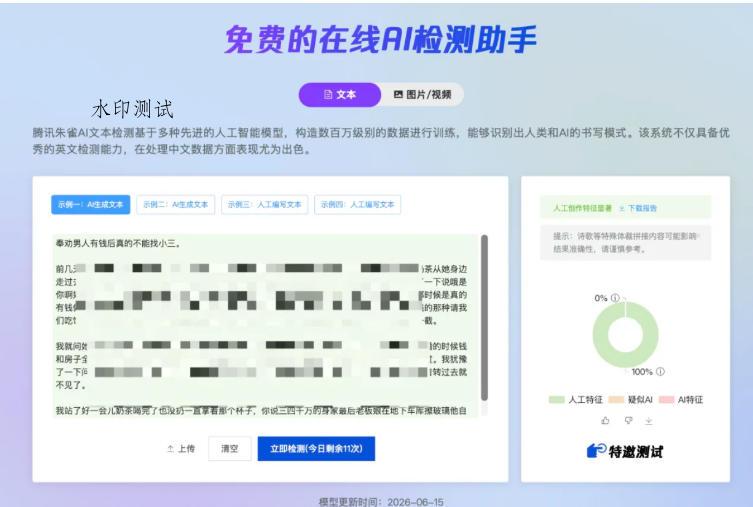Select 示例二：AI生成文本 sample
Screen dimensions: 753x507
click(175, 205)
